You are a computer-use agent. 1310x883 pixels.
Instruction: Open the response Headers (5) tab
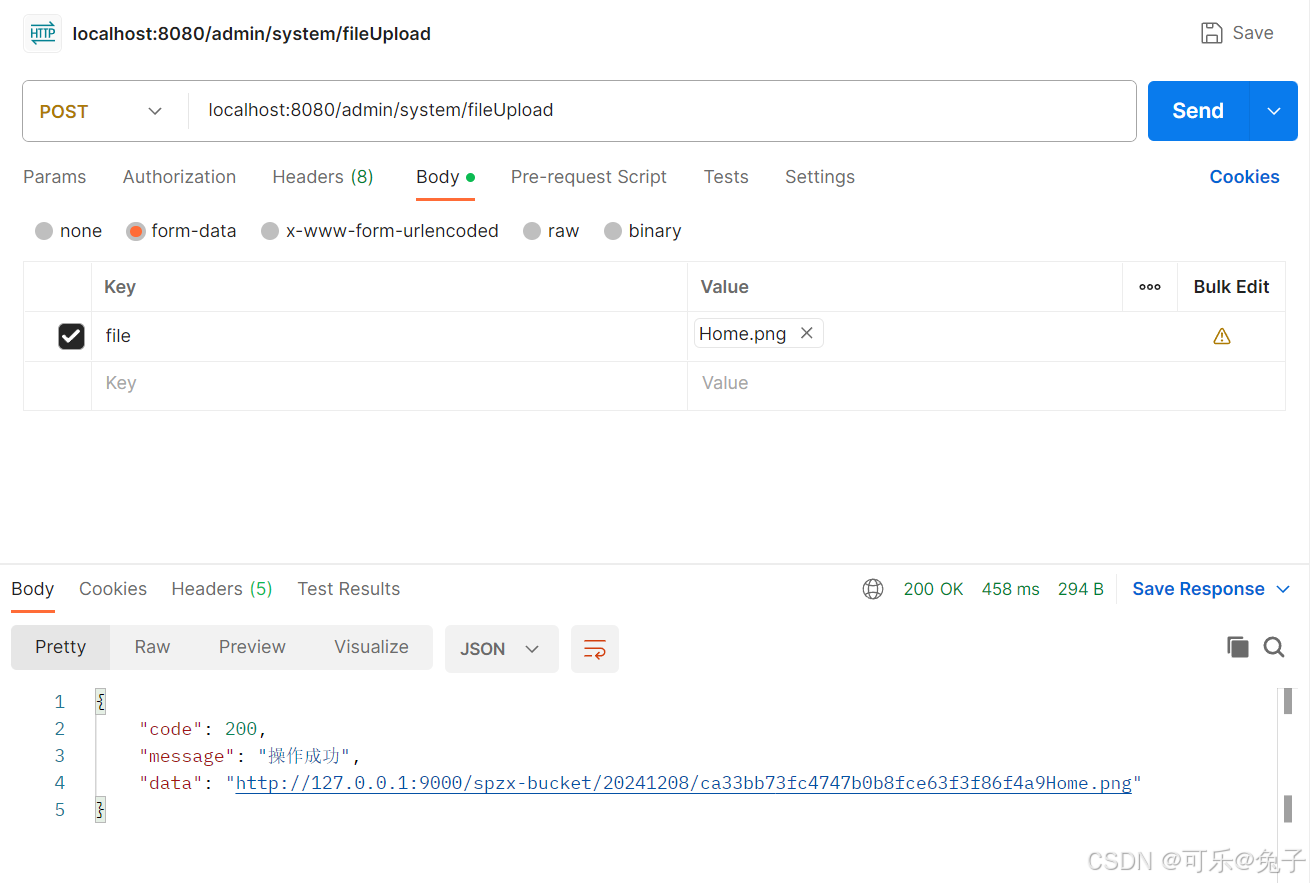[221, 589]
